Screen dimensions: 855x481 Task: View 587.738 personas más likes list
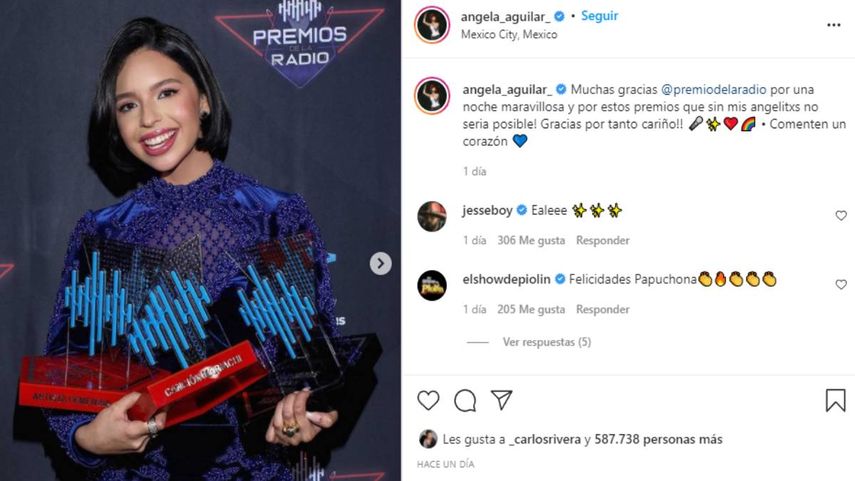(658, 440)
